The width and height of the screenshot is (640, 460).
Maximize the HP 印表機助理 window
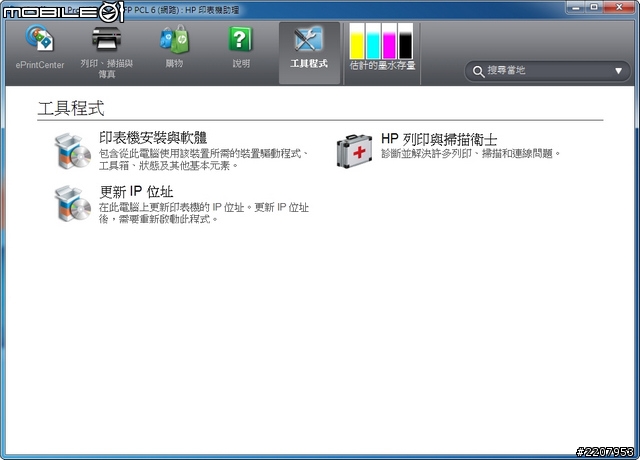pyautogui.click(x=594, y=7)
